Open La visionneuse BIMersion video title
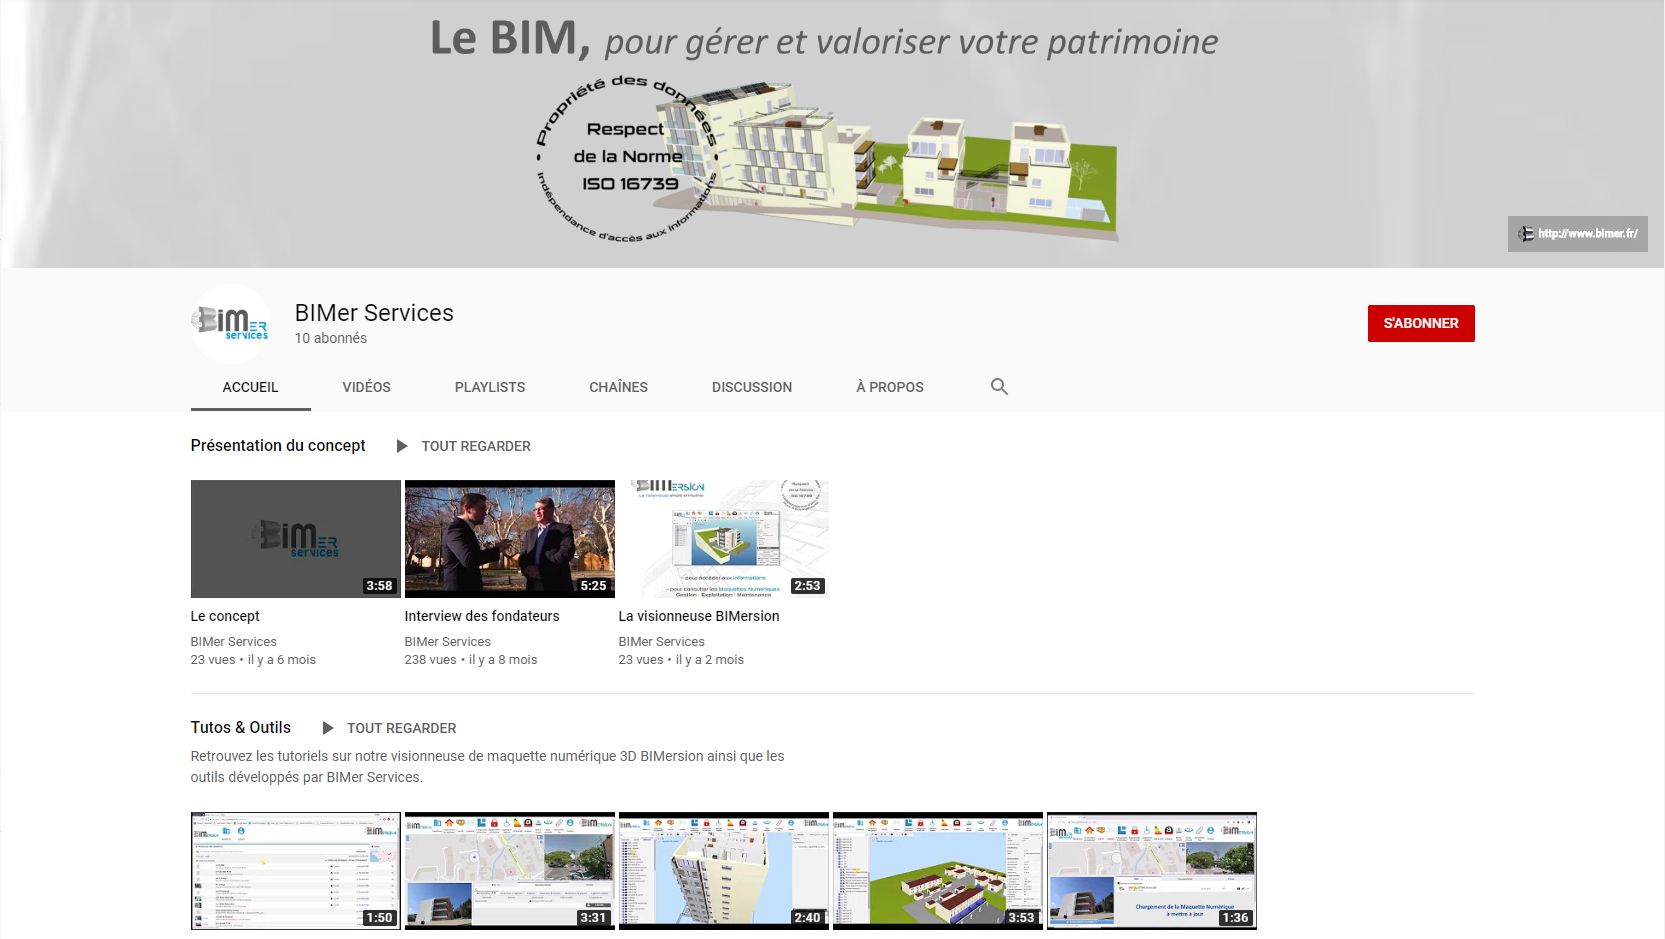 tap(699, 616)
